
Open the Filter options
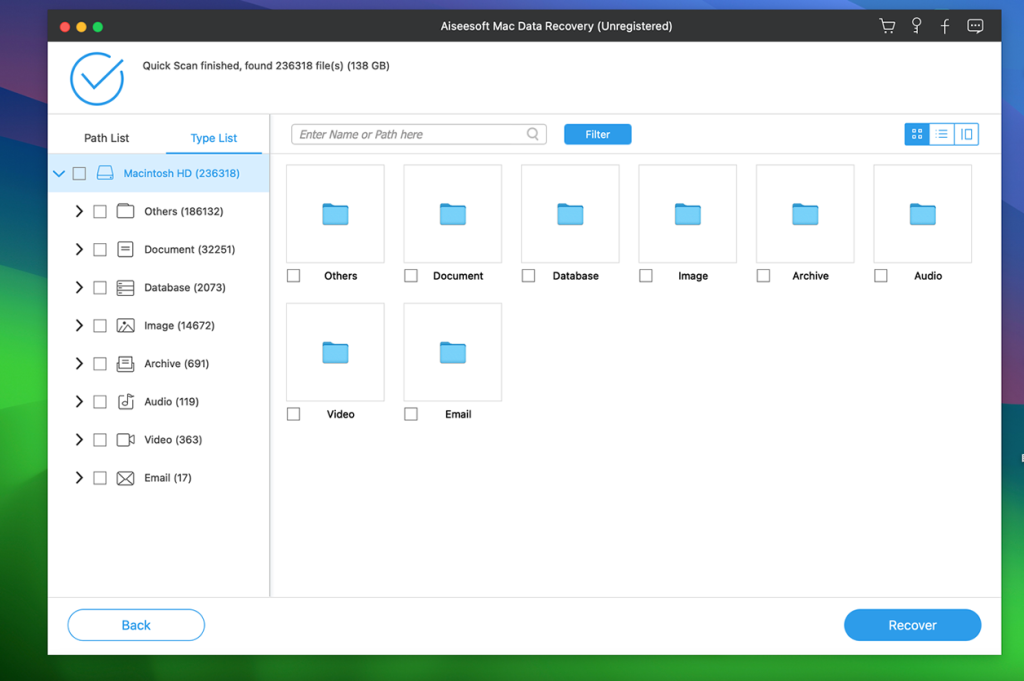click(597, 133)
